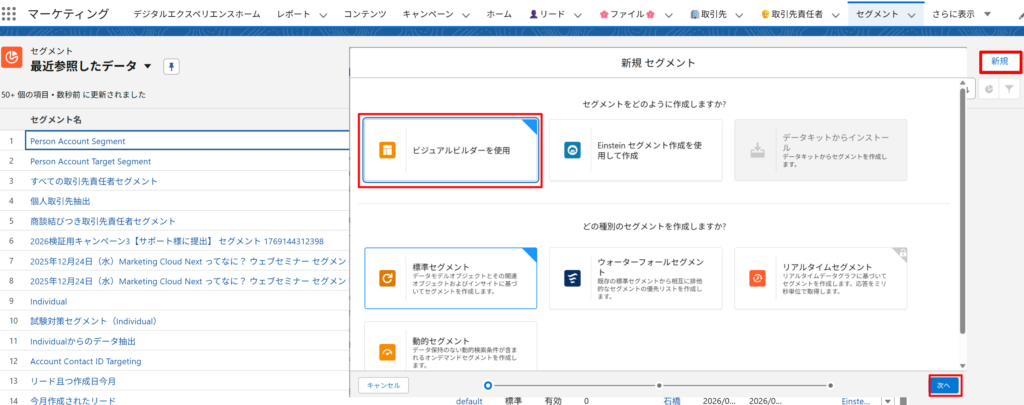Screen dimensions: 1024x405
Task: Open the 2026検証用キャンペーン3 segment link
Action: click(x=177, y=241)
